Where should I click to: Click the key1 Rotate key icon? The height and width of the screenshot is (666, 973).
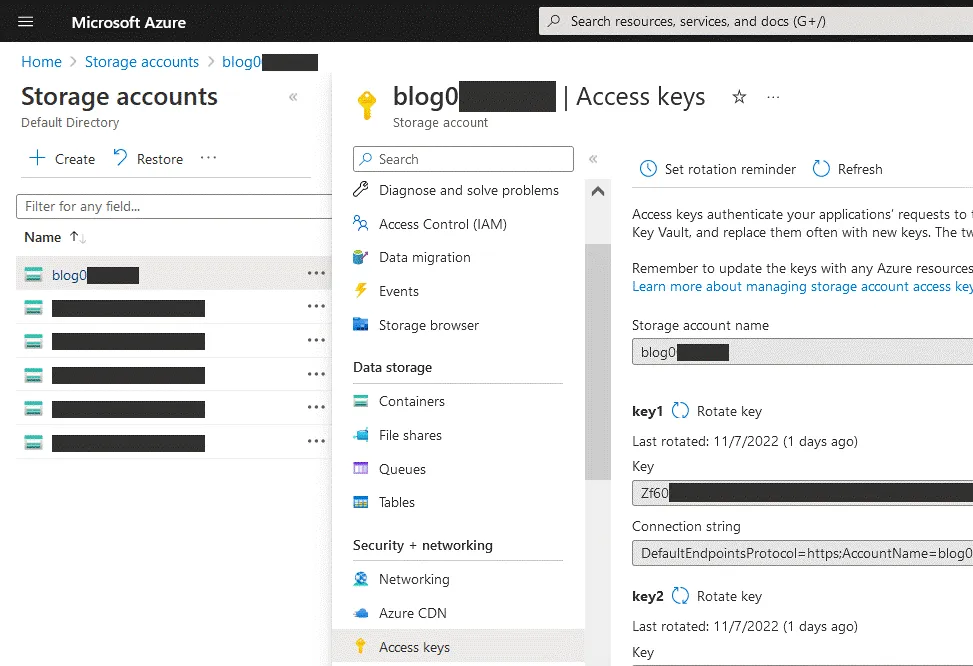point(680,411)
